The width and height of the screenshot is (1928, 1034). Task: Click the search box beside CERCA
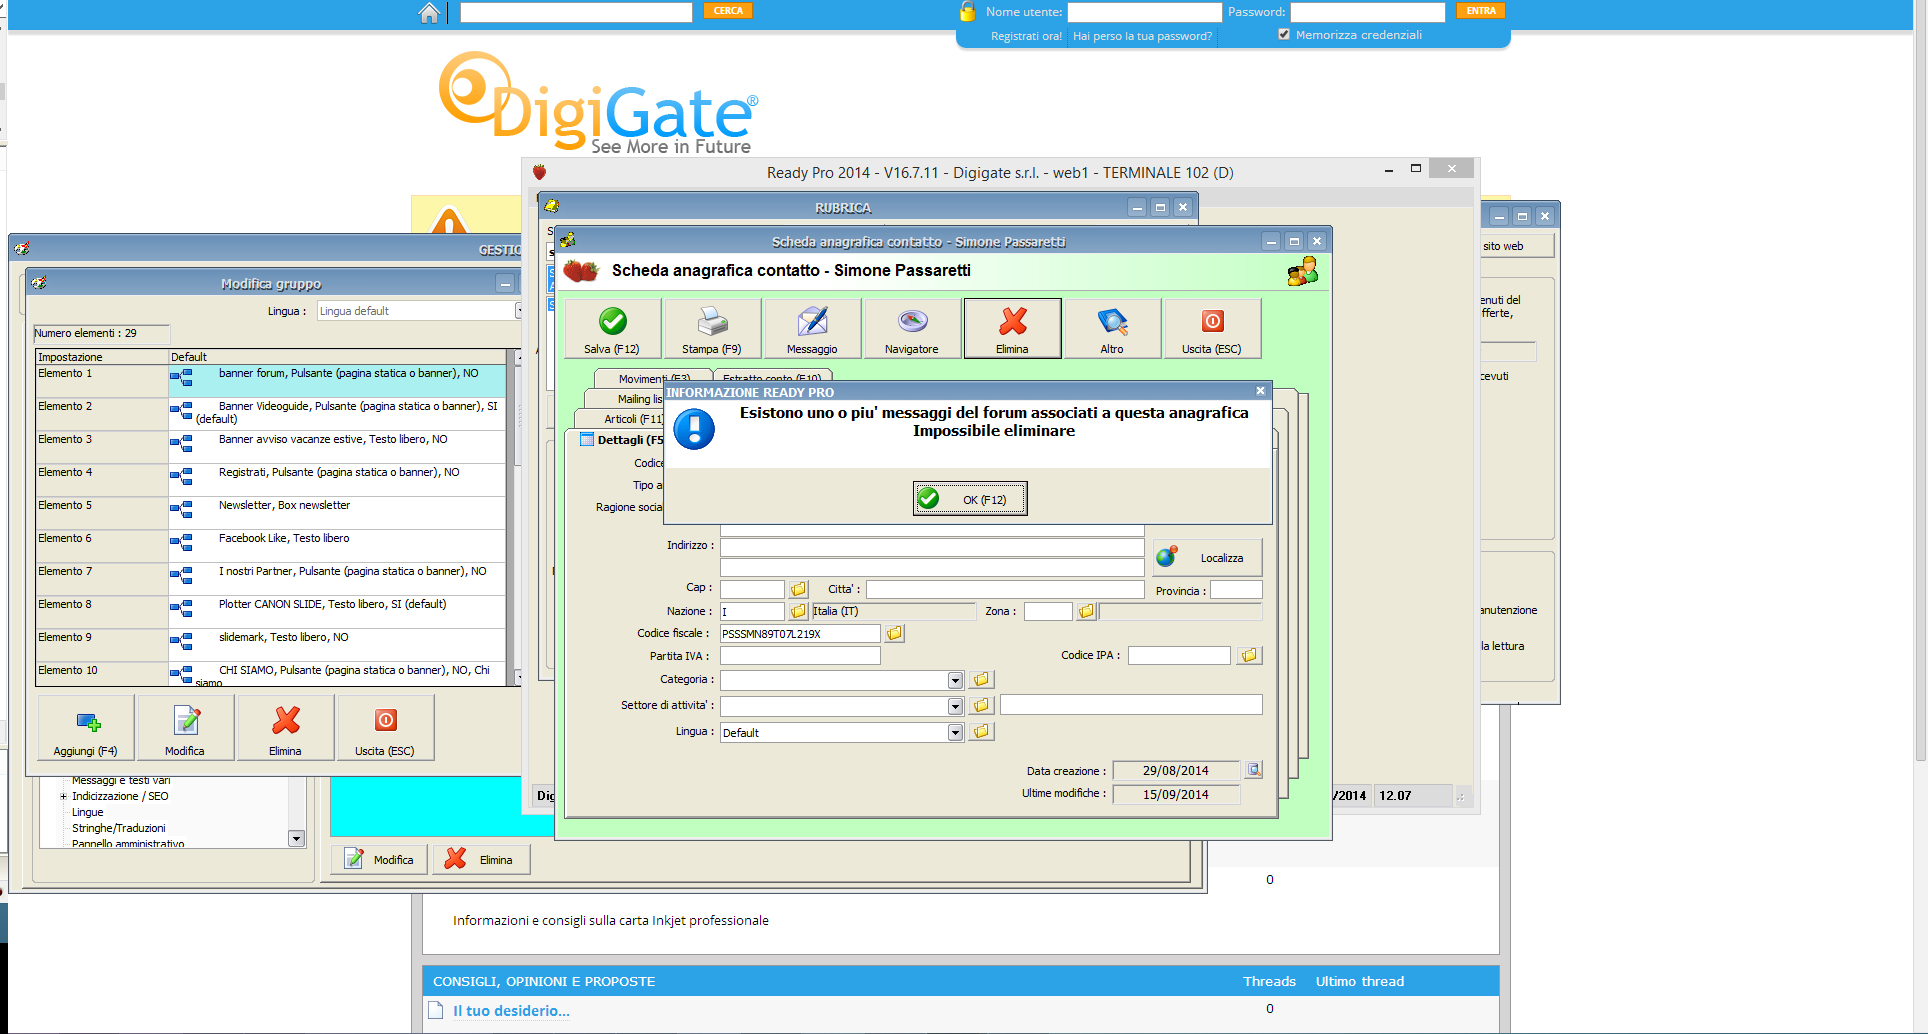coord(576,12)
